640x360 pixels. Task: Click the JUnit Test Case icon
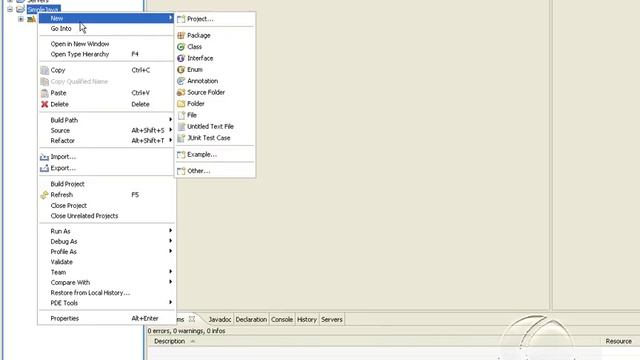(181, 138)
